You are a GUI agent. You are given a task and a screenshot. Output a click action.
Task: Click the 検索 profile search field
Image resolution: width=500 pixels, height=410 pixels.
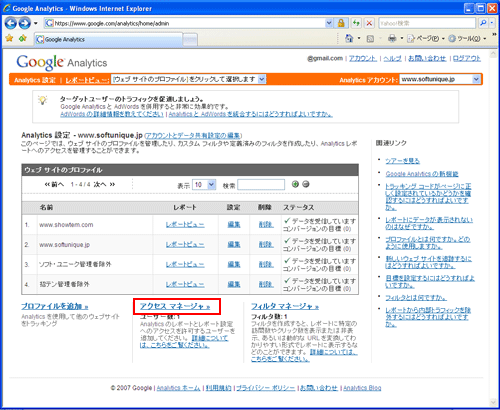click(x=261, y=185)
